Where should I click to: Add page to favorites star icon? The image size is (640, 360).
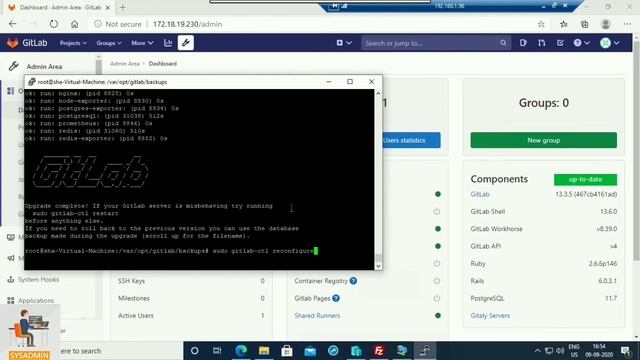click(541, 24)
